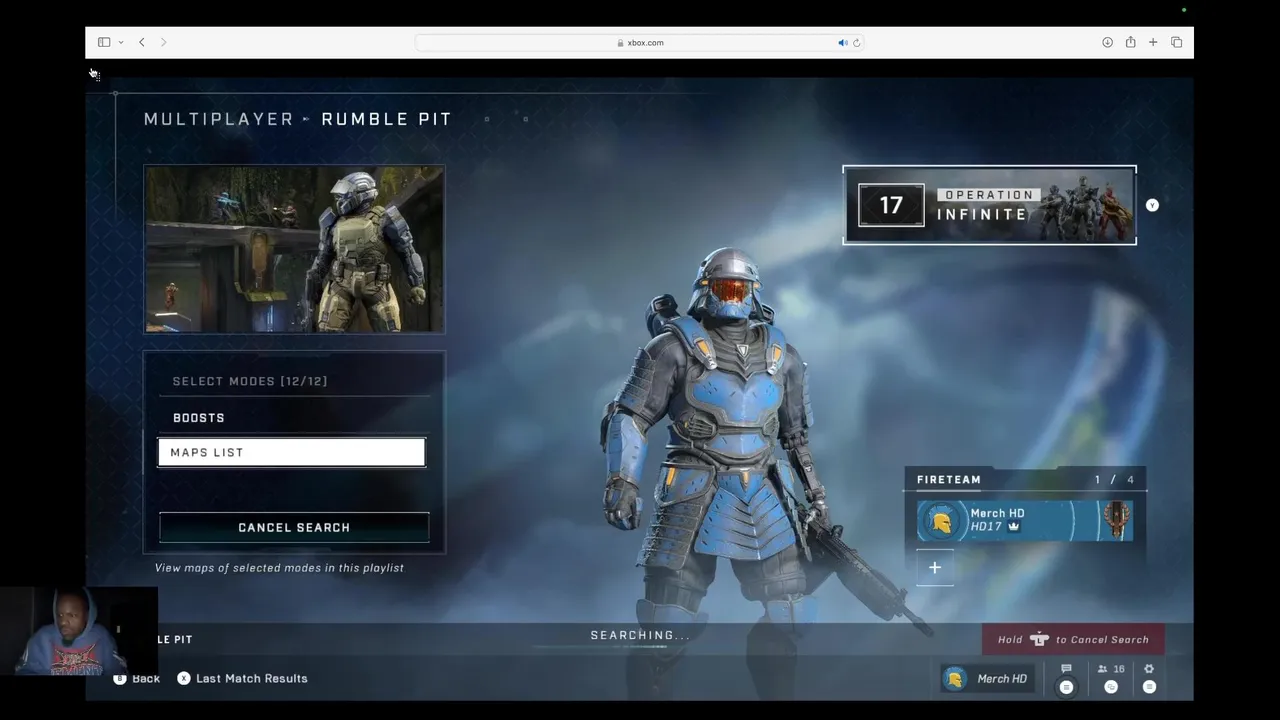Screen dimensions: 1280x720
Task: Click the menu button under the gear
Action: click(x=1149, y=687)
